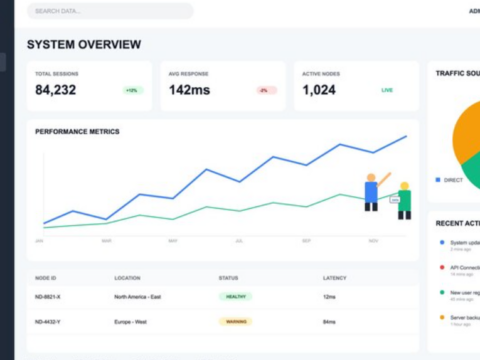Click the +12% green badge

pos(133,90)
